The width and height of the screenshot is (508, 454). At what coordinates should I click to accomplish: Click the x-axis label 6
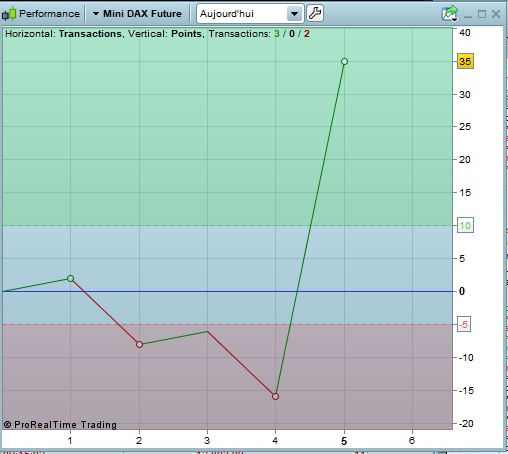[412, 441]
